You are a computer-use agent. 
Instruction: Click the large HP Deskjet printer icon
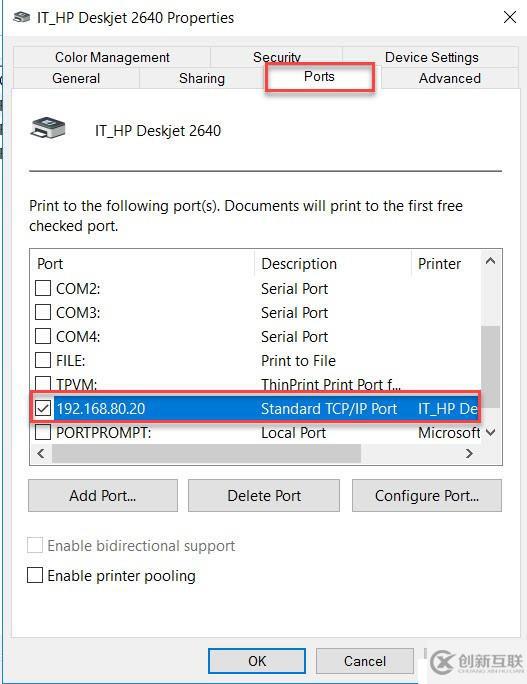(x=48, y=128)
